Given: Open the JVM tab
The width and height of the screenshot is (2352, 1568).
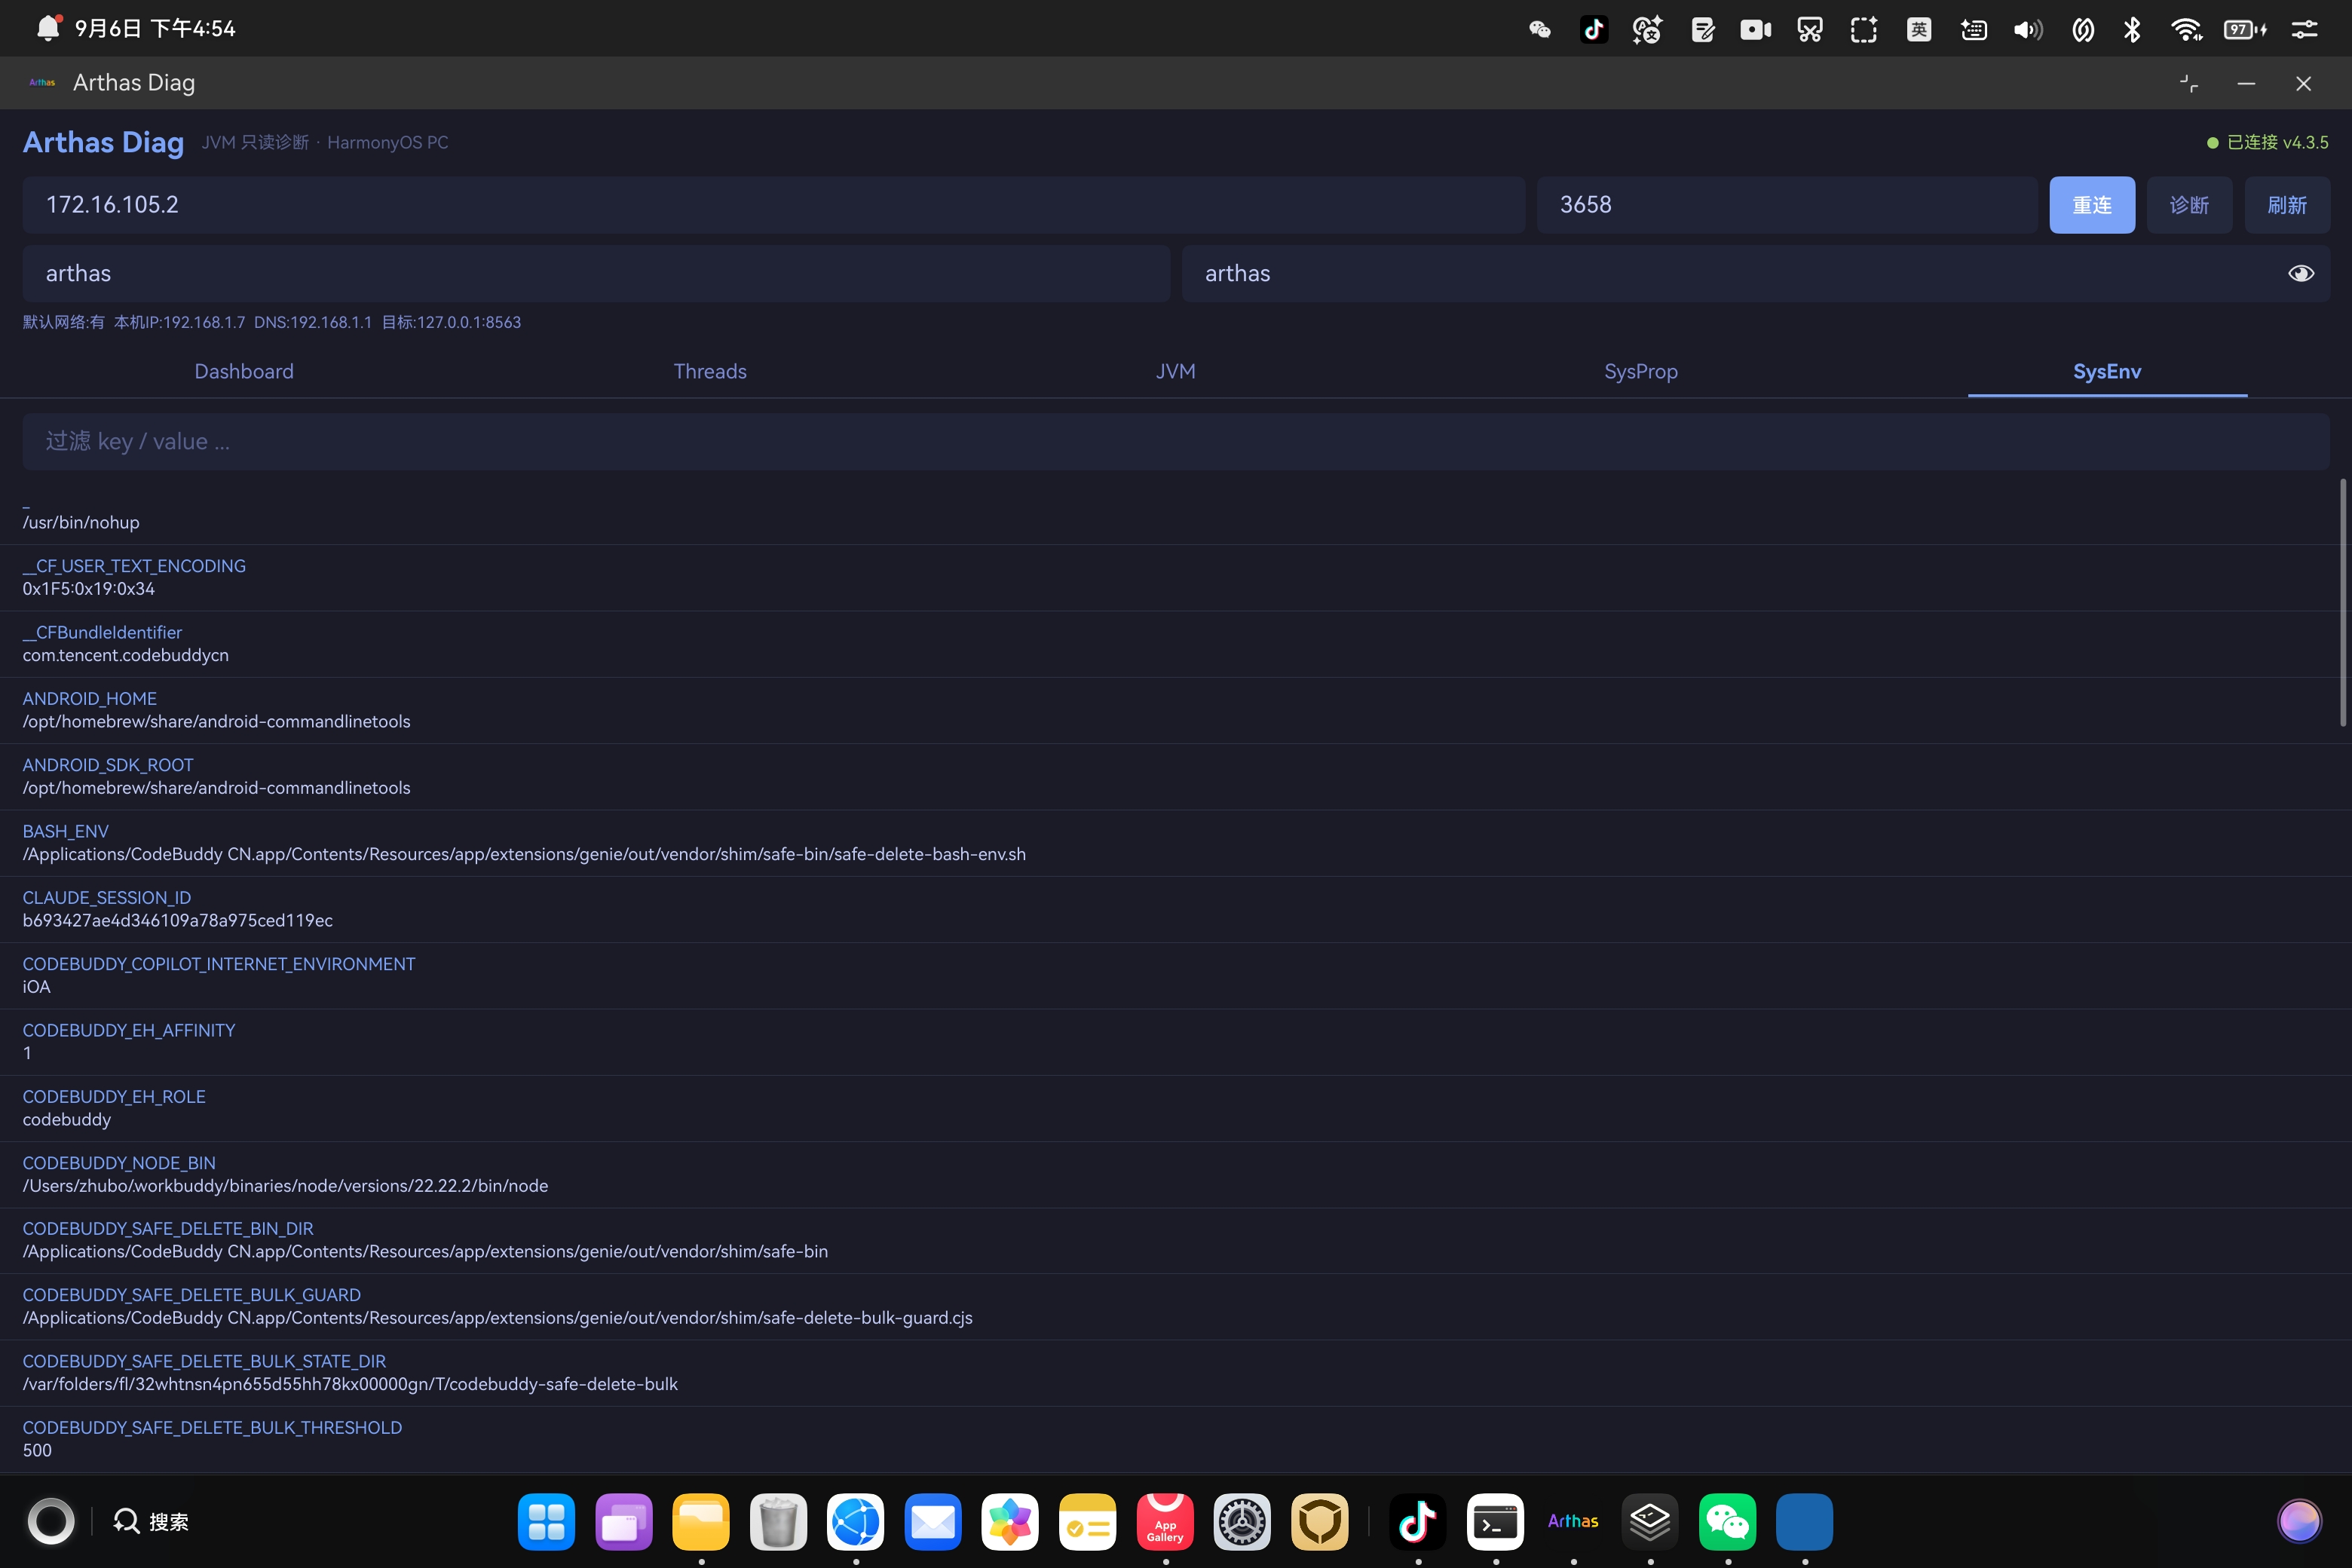Looking at the screenshot, I should (x=1175, y=371).
